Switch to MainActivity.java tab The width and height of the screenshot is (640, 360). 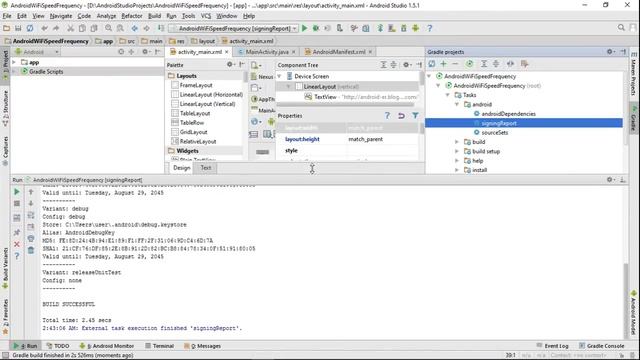267,52
